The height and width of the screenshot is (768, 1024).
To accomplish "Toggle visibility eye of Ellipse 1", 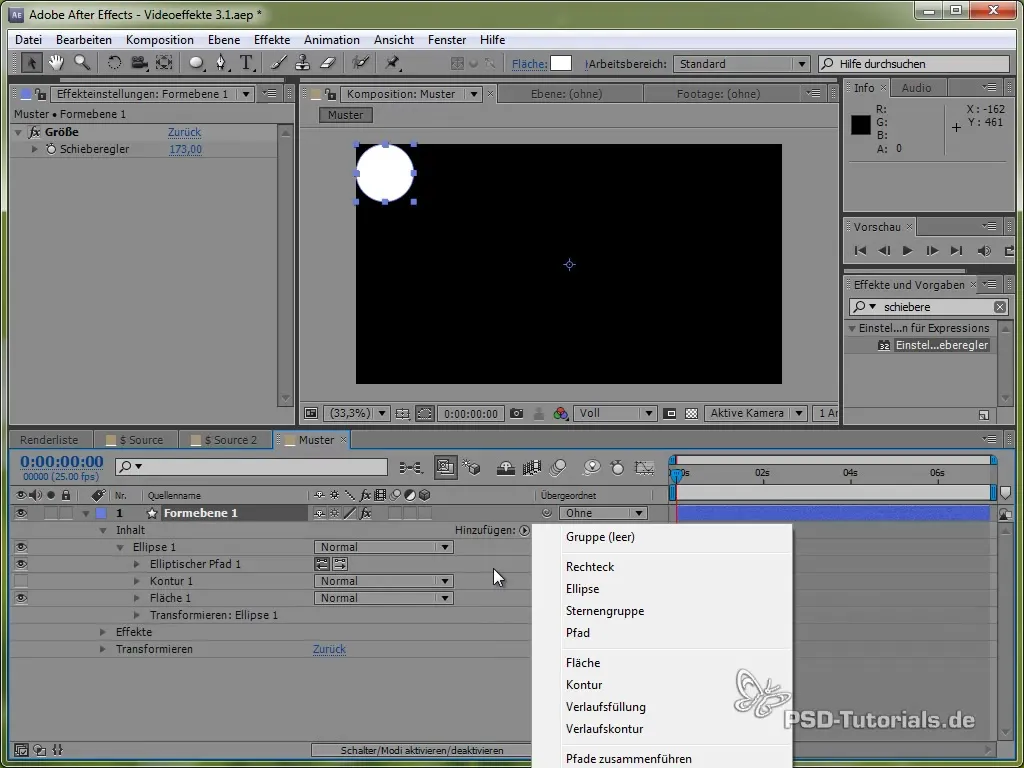I will click(21, 547).
